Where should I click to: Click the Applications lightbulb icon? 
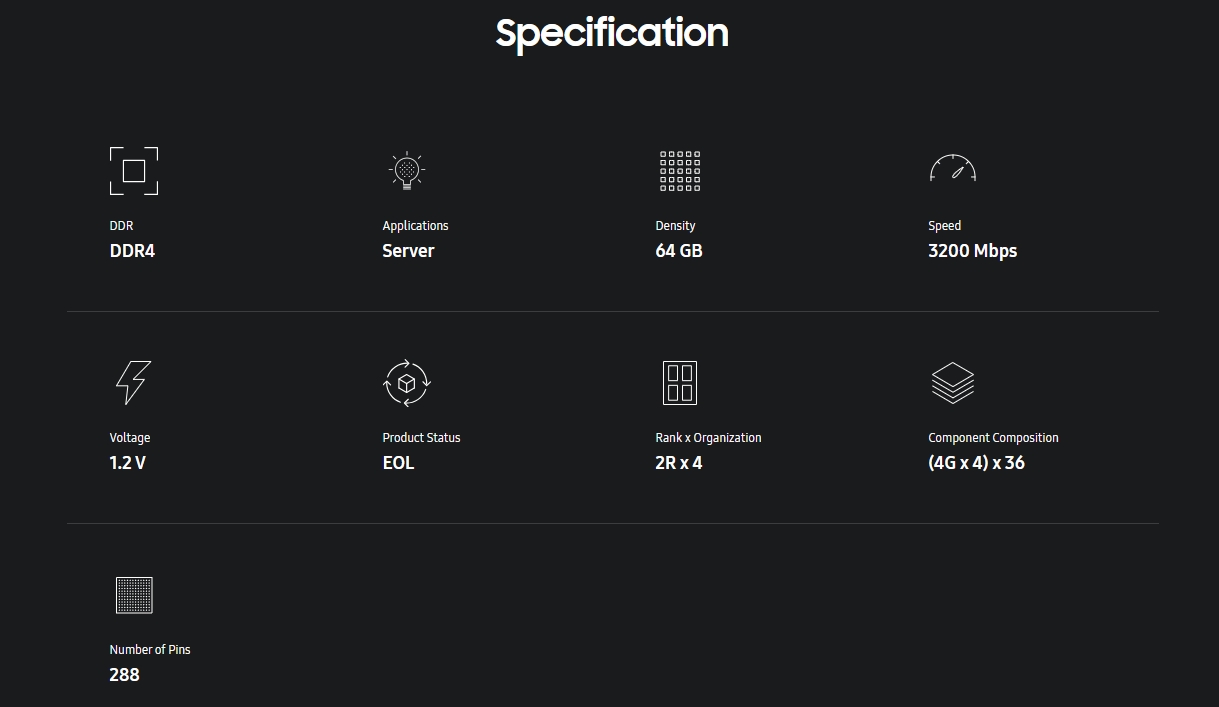click(x=406, y=171)
